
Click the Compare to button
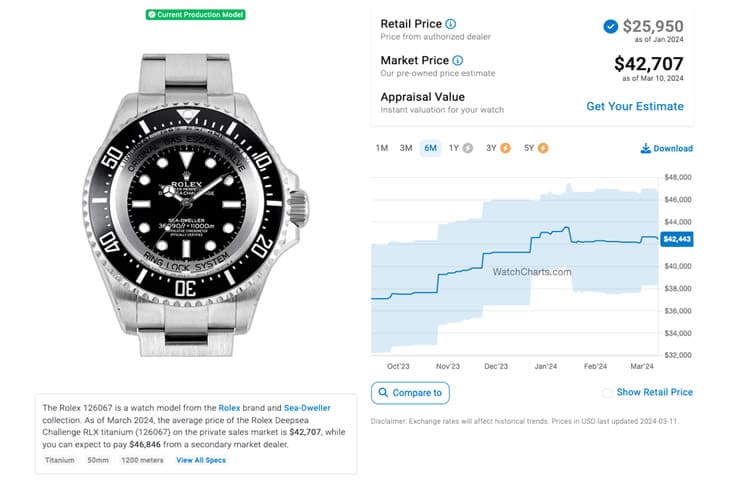click(x=410, y=393)
